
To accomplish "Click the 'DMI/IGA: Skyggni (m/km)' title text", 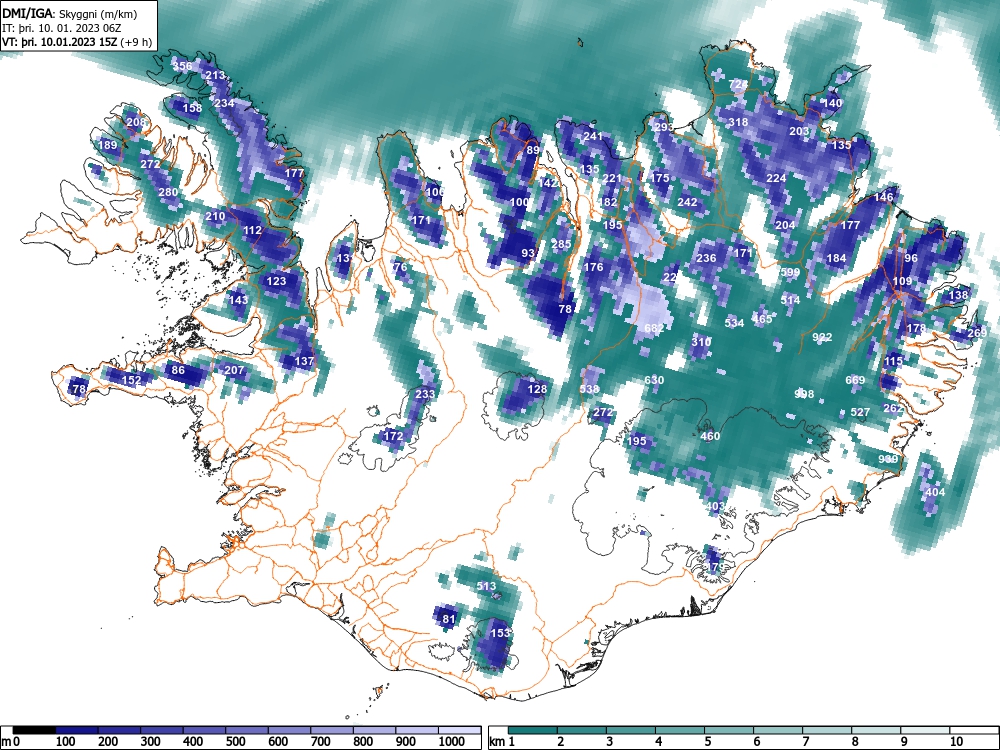I will [70, 13].
